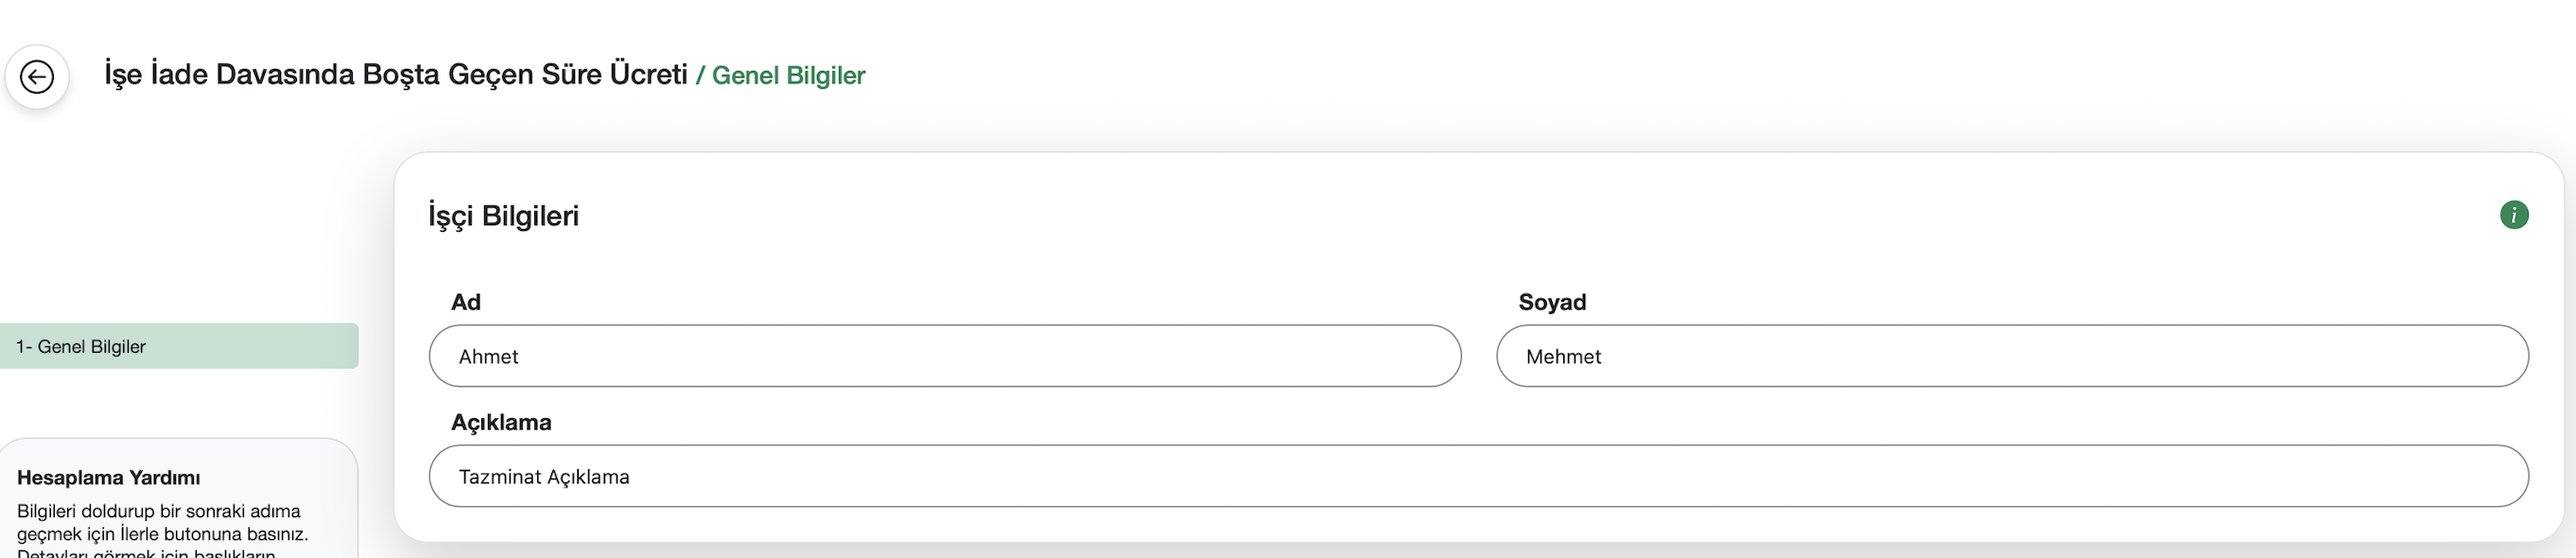
Task: Click empty space right of the İşçi Bilgileri heading
Action: pos(1500,216)
